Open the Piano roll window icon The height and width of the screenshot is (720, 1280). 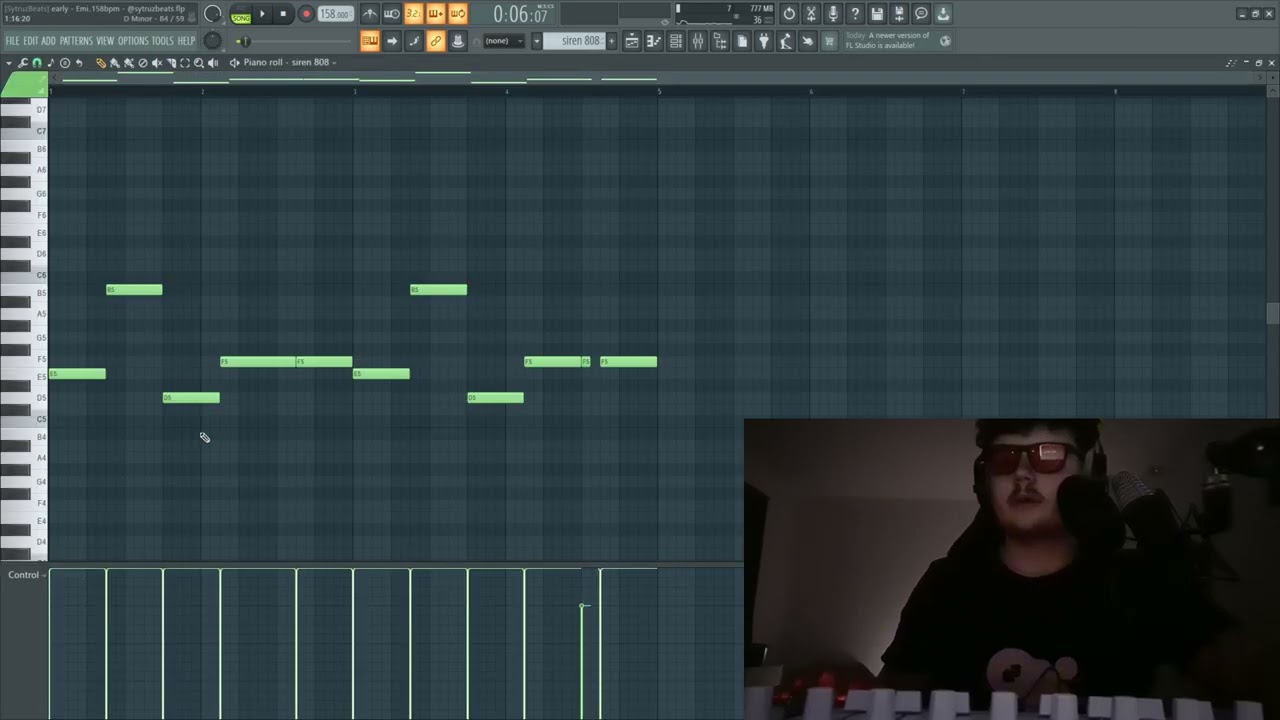click(654, 41)
